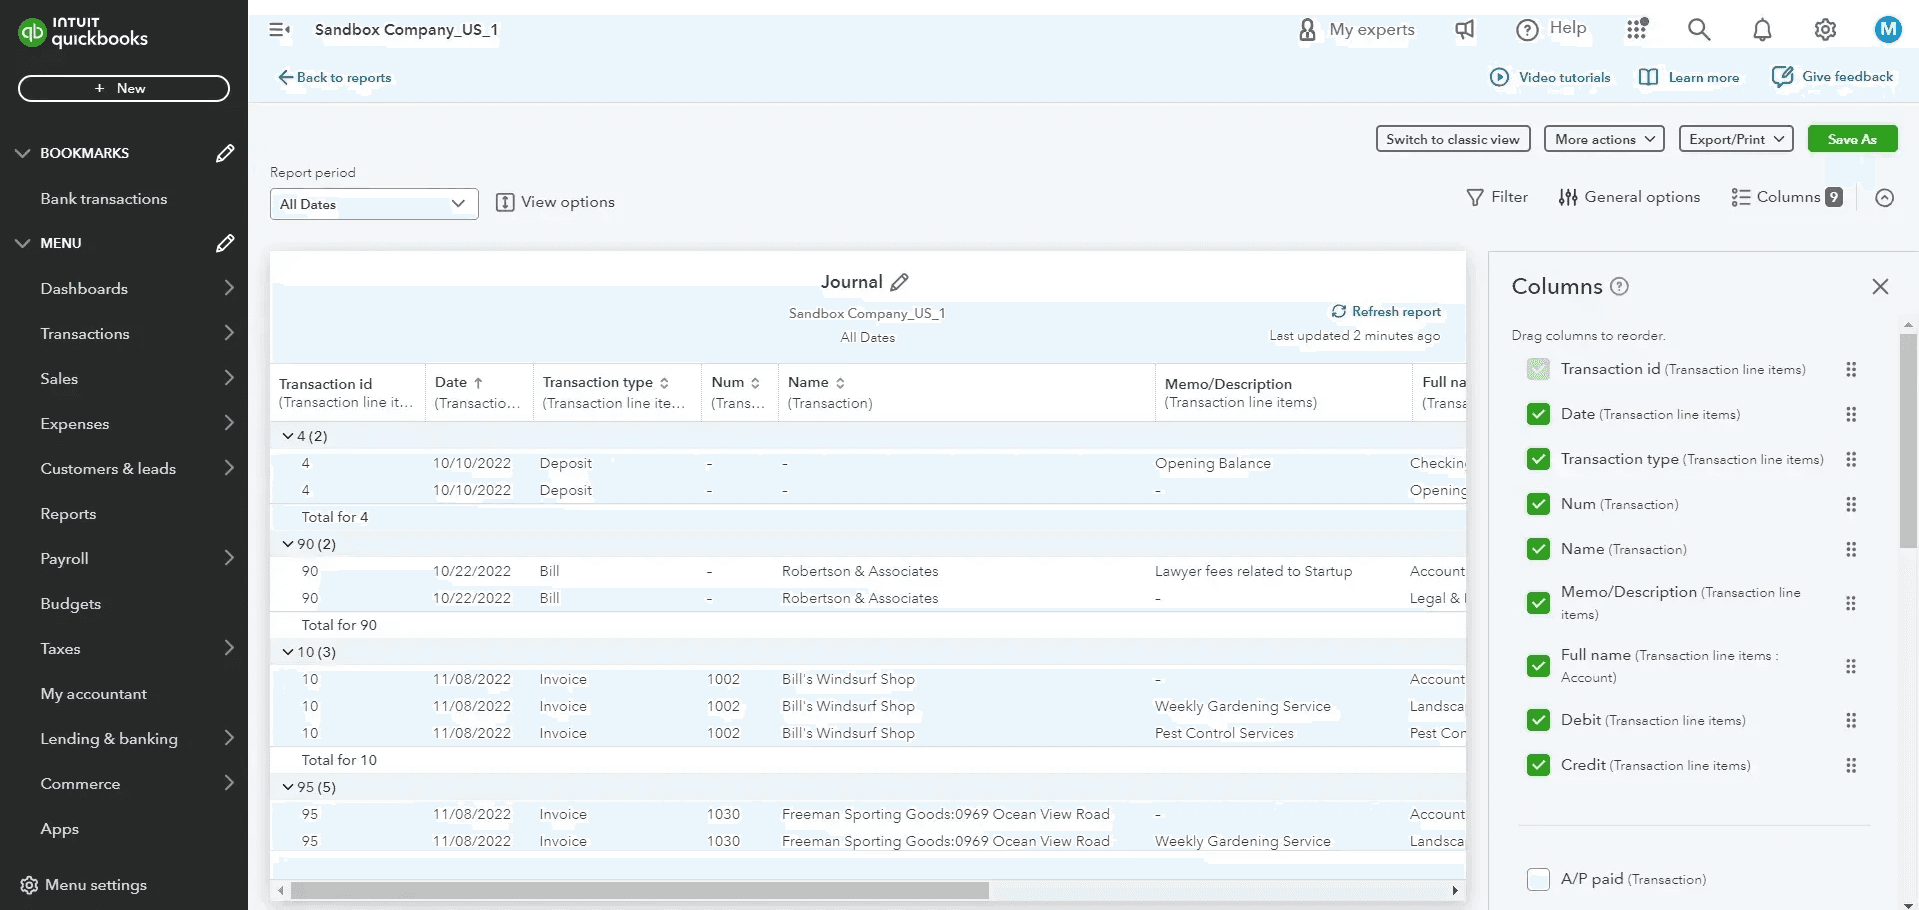Collapse the left navigation menu icon
Image resolution: width=1919 pixels, height=910 pixels.
coord(279,30)
